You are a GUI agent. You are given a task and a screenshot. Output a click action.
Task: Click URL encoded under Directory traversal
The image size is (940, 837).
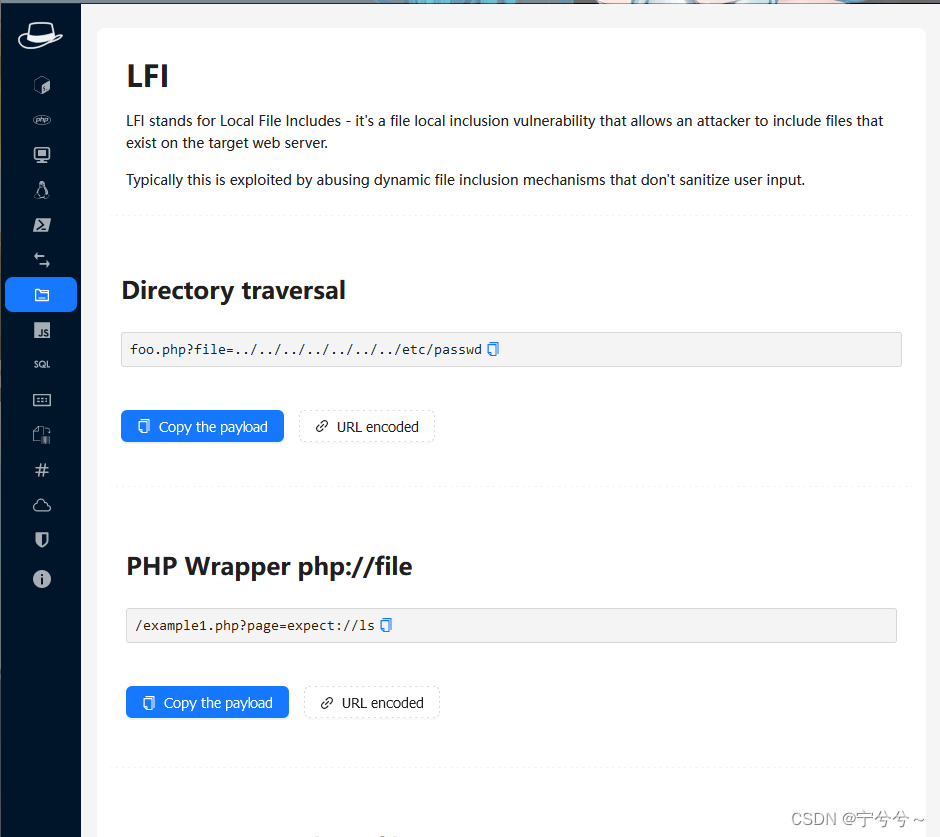(367, 426)
